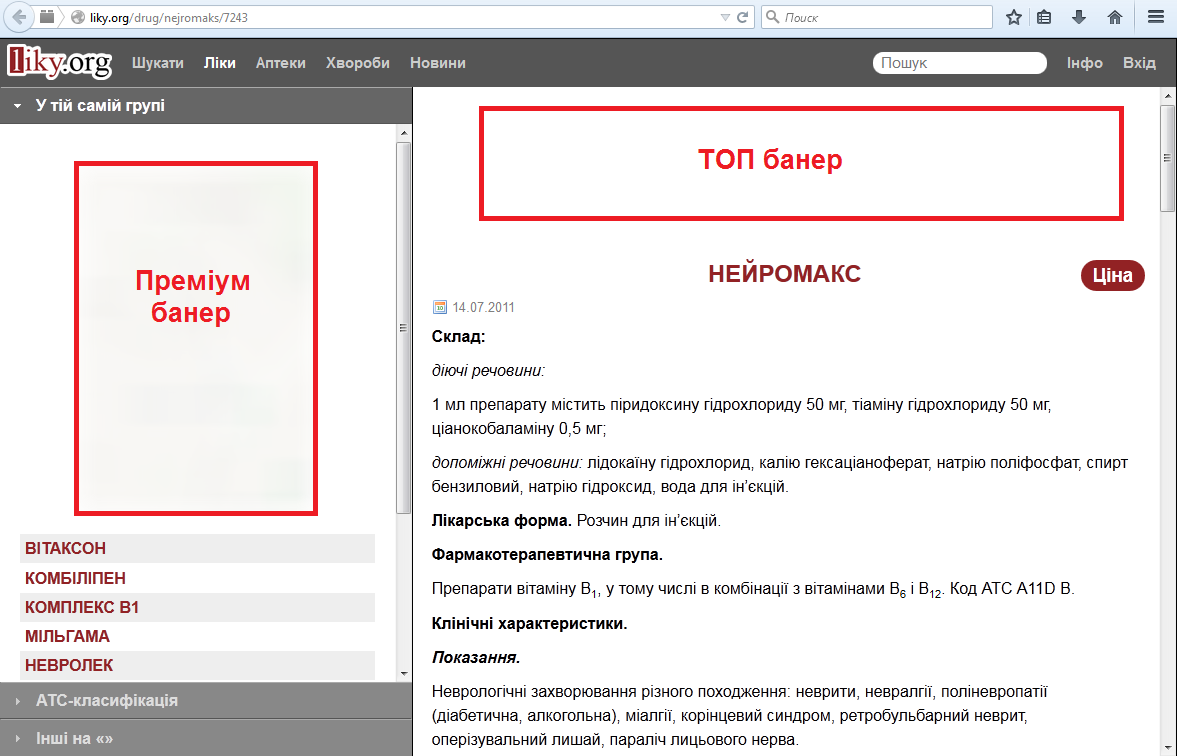Open the Ліки menu item
Viewport: 1177px width, 756px height.
tap(220, 63)
